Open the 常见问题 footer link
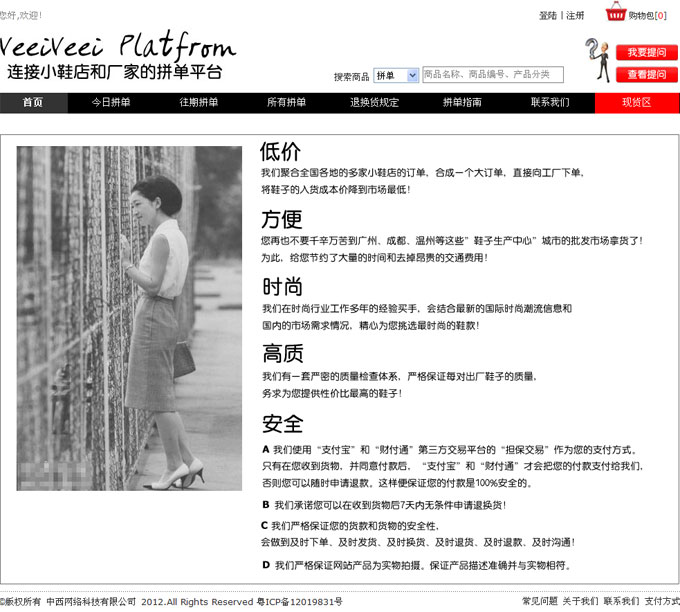This screenshot has height=612, width=680. (x=539, y=601)
